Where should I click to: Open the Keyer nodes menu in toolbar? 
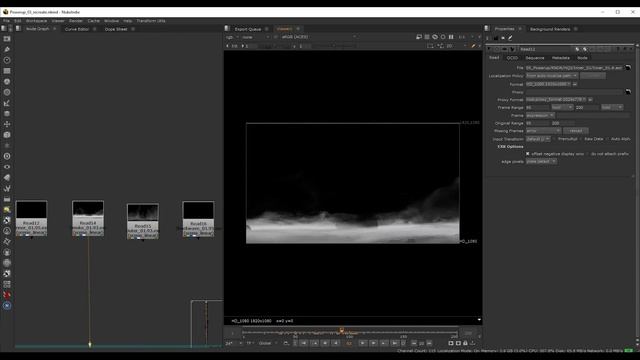pyautogui.click(x=7, y=103)
